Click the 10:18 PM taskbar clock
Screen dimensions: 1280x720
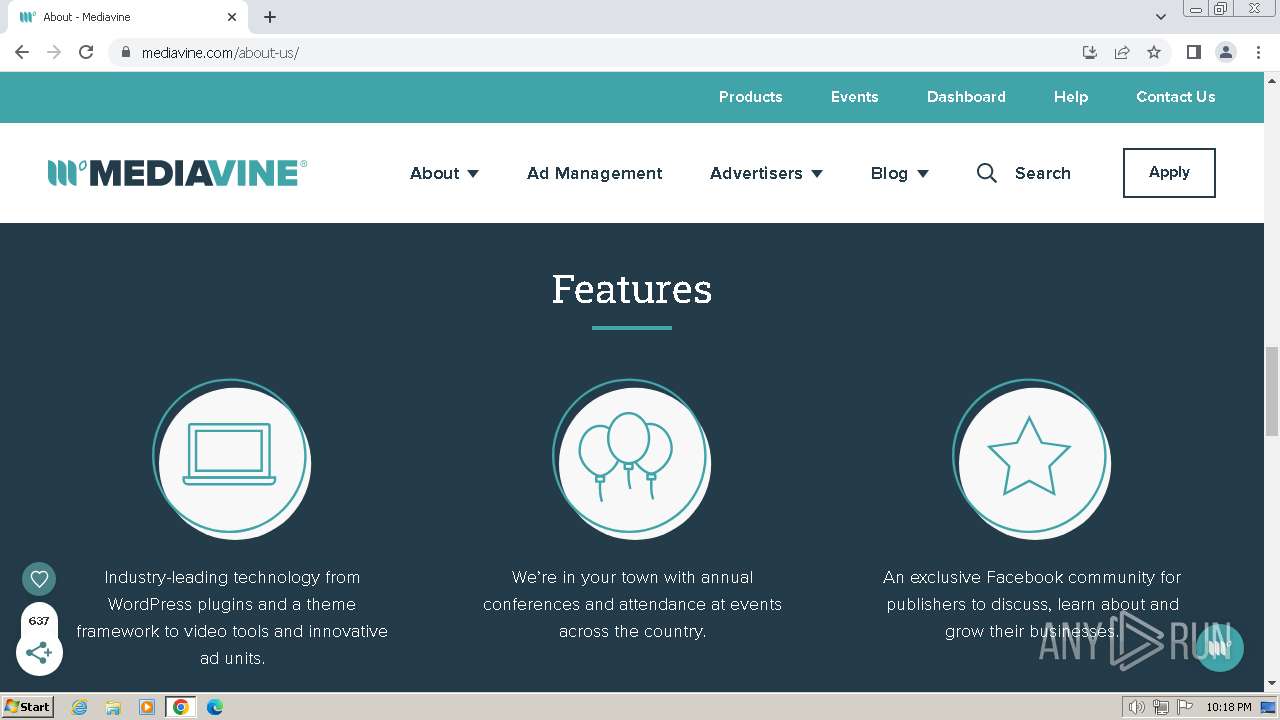(x=1228, y=707)
